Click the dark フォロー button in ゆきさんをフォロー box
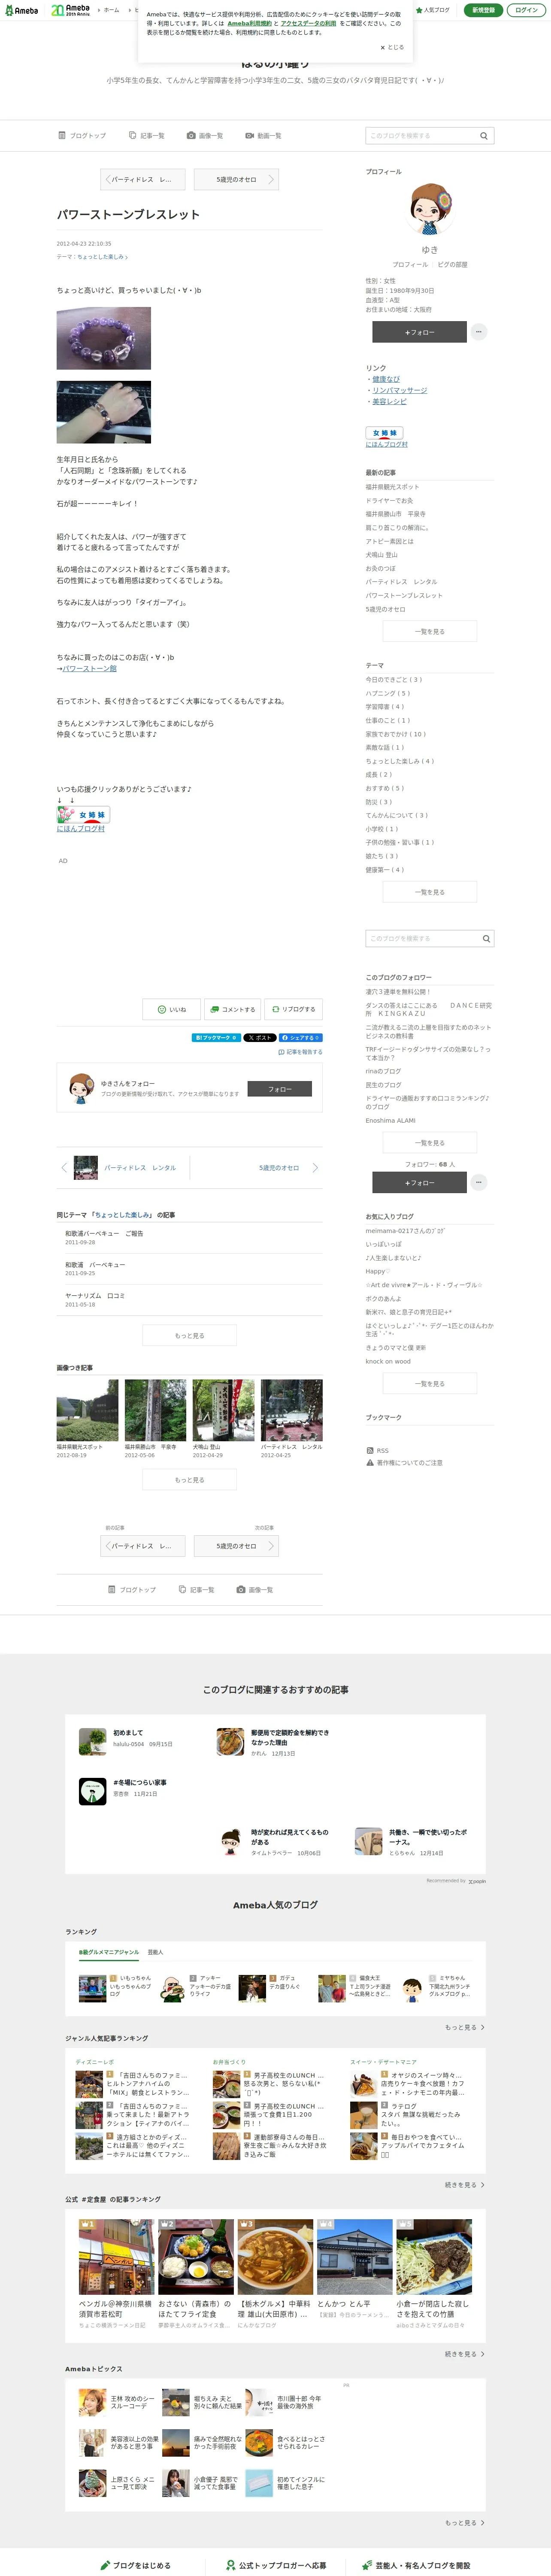The image size is (551, 2576). [280, 1089]
